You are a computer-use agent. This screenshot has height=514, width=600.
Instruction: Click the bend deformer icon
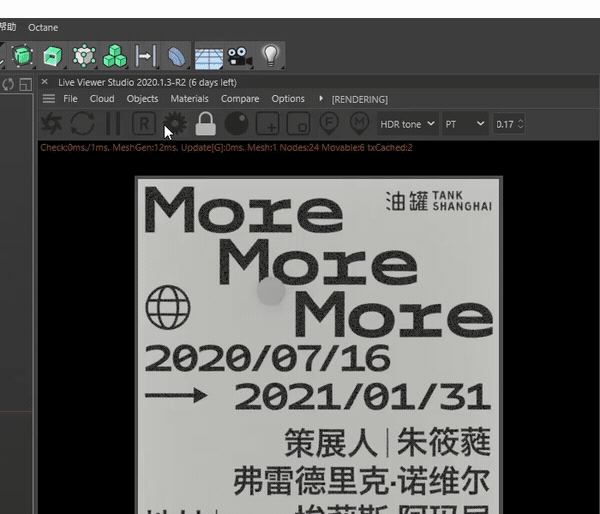tap(176, 56)
